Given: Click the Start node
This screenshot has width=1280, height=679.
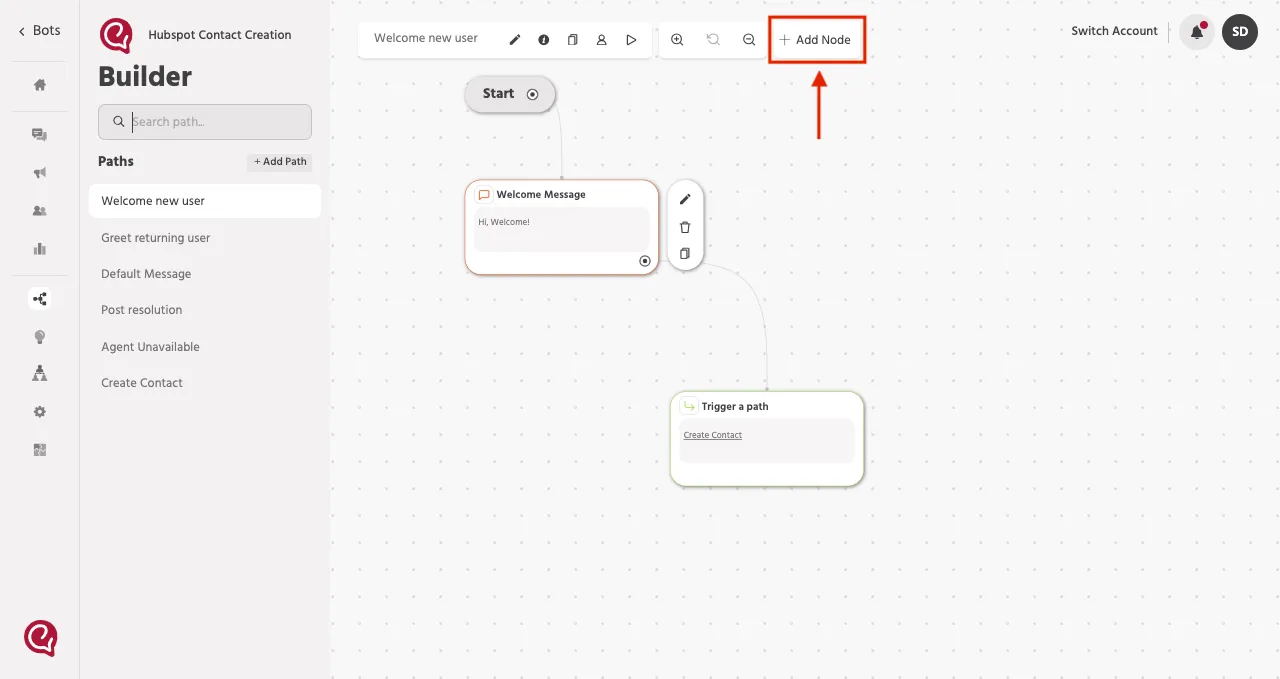Looking at the screenshot, I should point(510,94).
